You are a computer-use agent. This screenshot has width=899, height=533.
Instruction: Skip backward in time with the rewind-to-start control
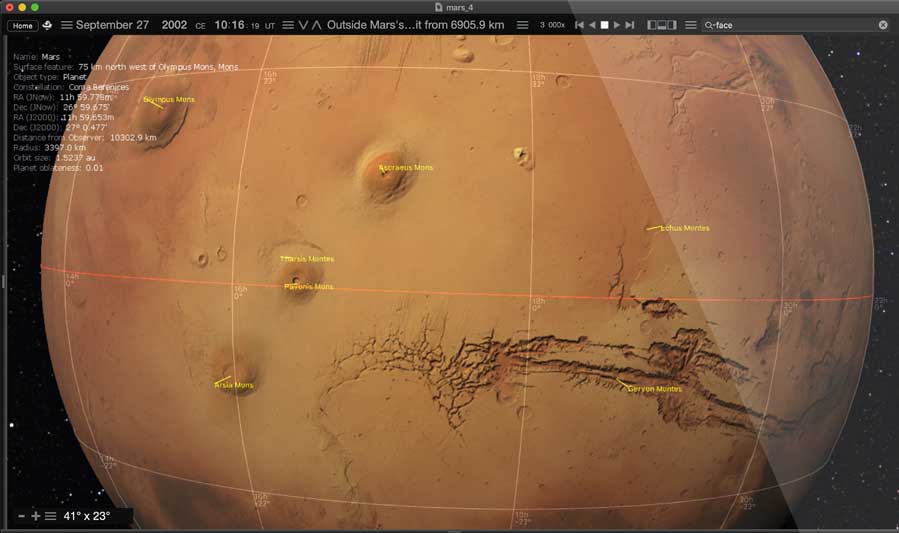(x=579, y=25)
